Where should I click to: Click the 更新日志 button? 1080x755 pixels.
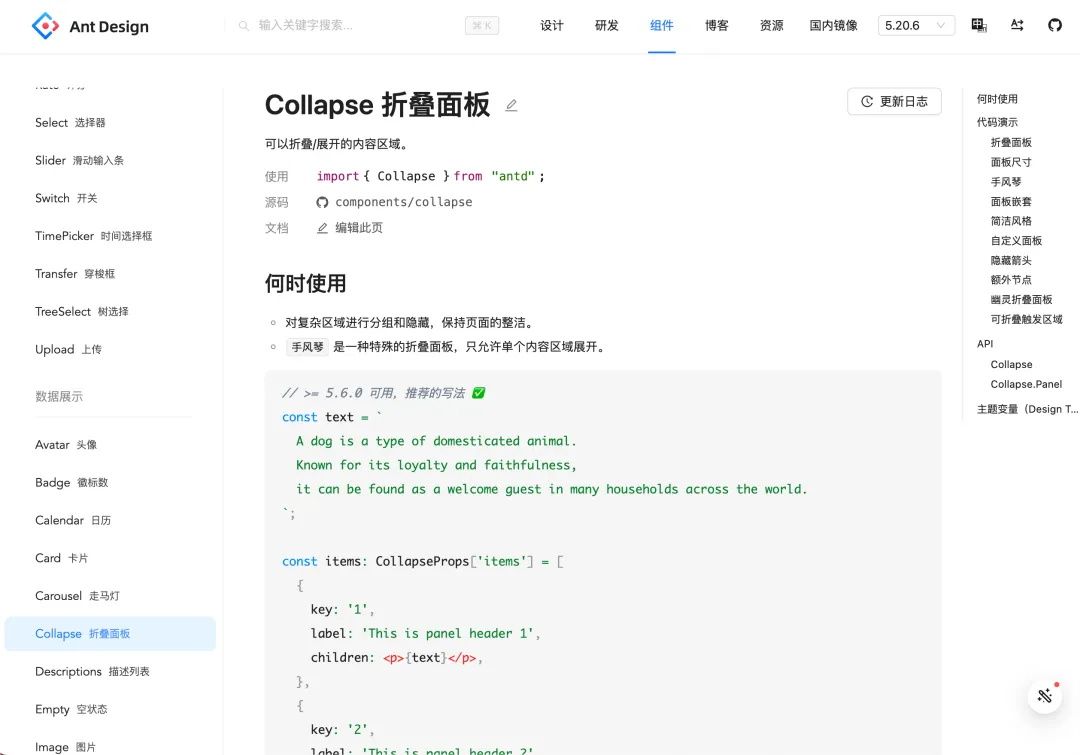pyautogui.click(x=894, y=101)
